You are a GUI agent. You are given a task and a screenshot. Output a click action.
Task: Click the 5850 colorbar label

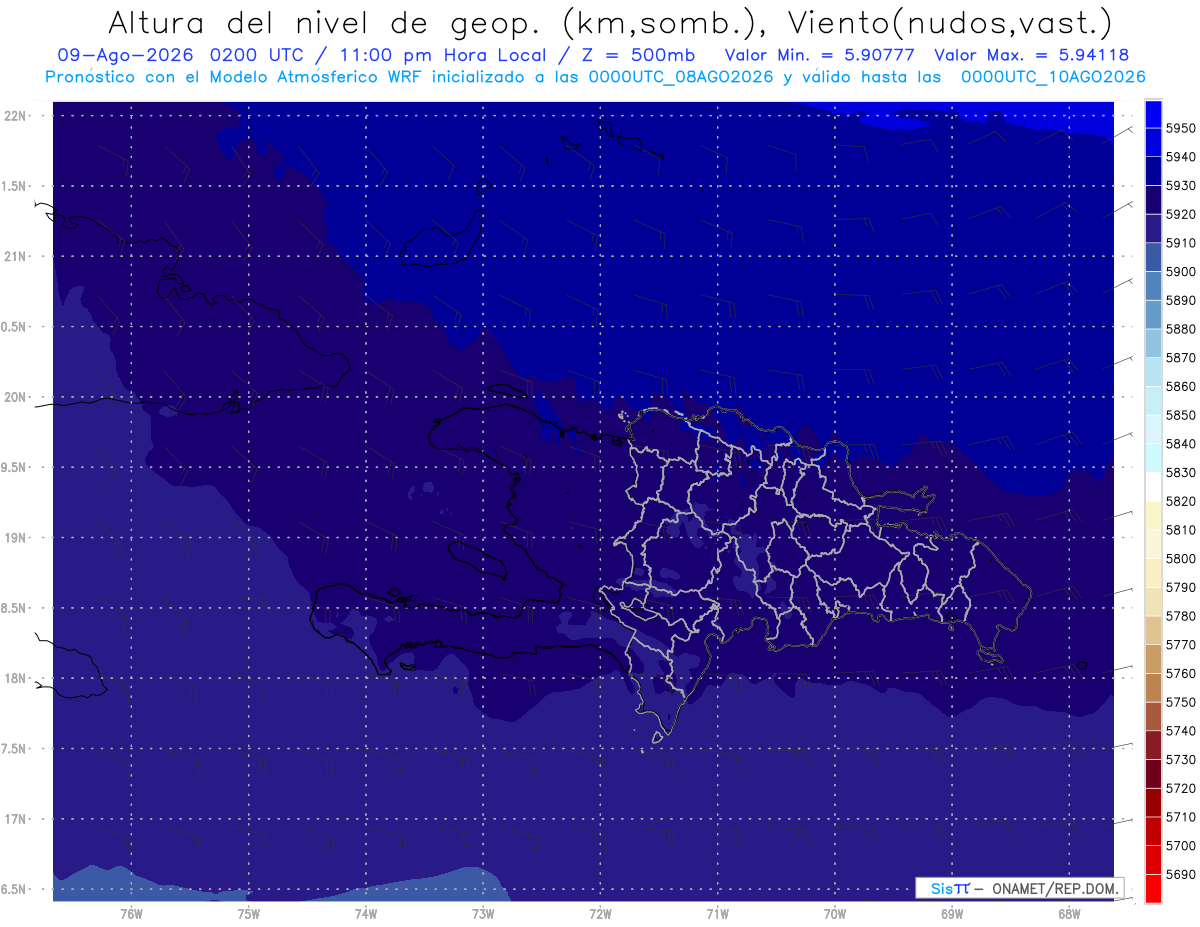click(1181, 415)
